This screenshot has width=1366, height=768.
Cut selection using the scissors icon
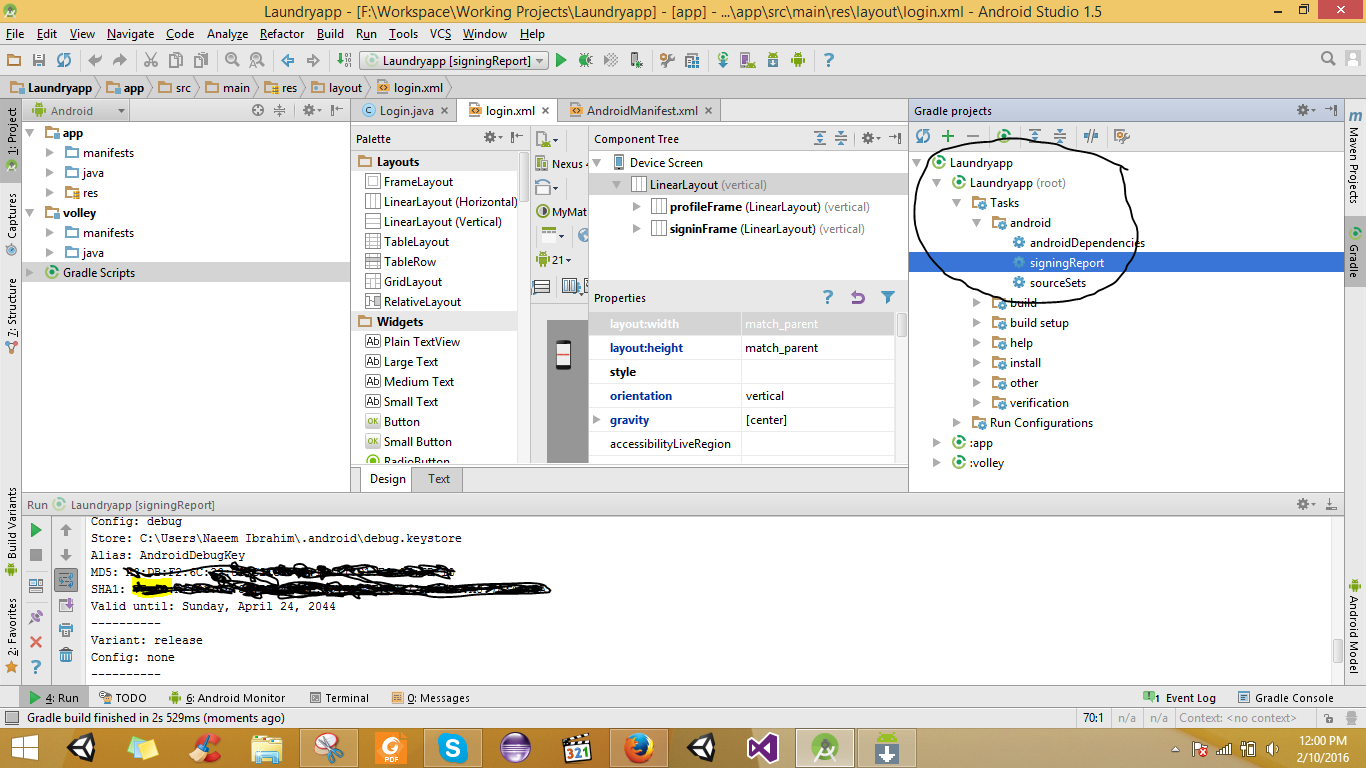[151, 61]
